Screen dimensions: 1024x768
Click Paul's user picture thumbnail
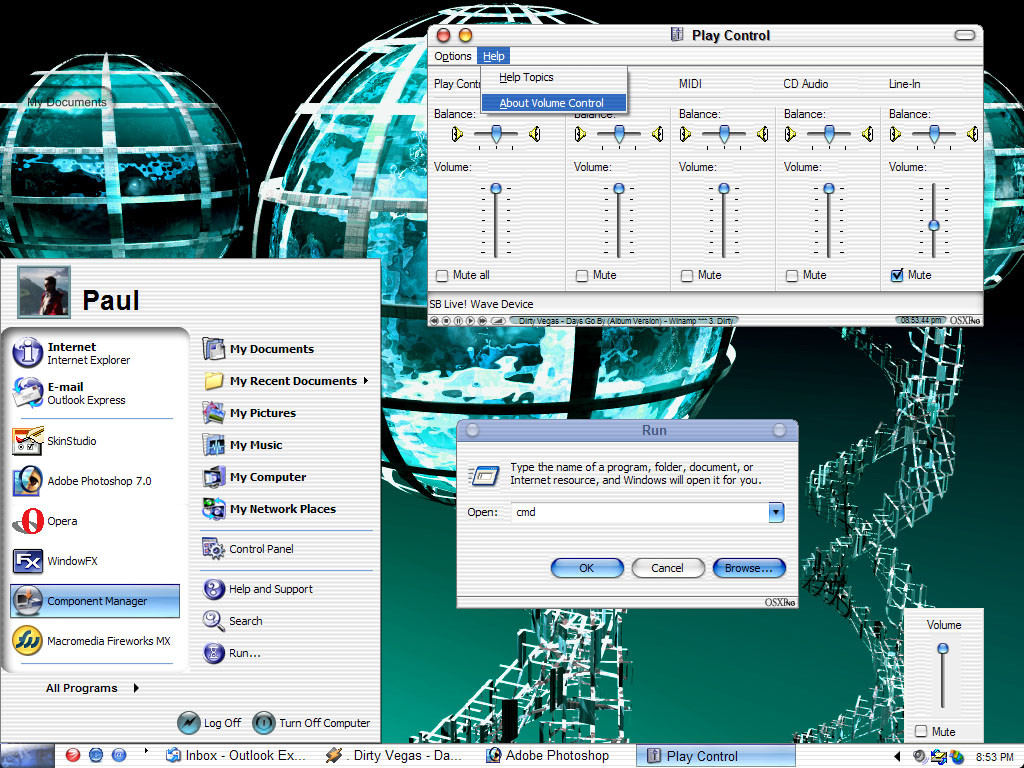(x=44, y=293)
